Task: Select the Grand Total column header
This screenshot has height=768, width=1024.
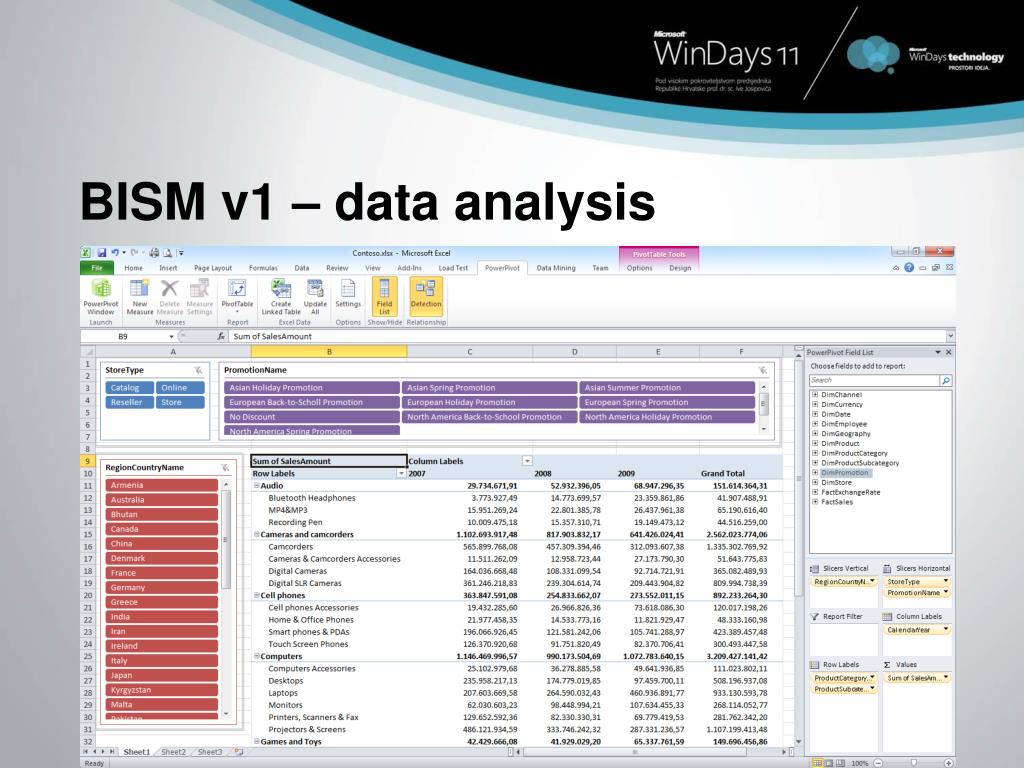Action: [722, 473]
